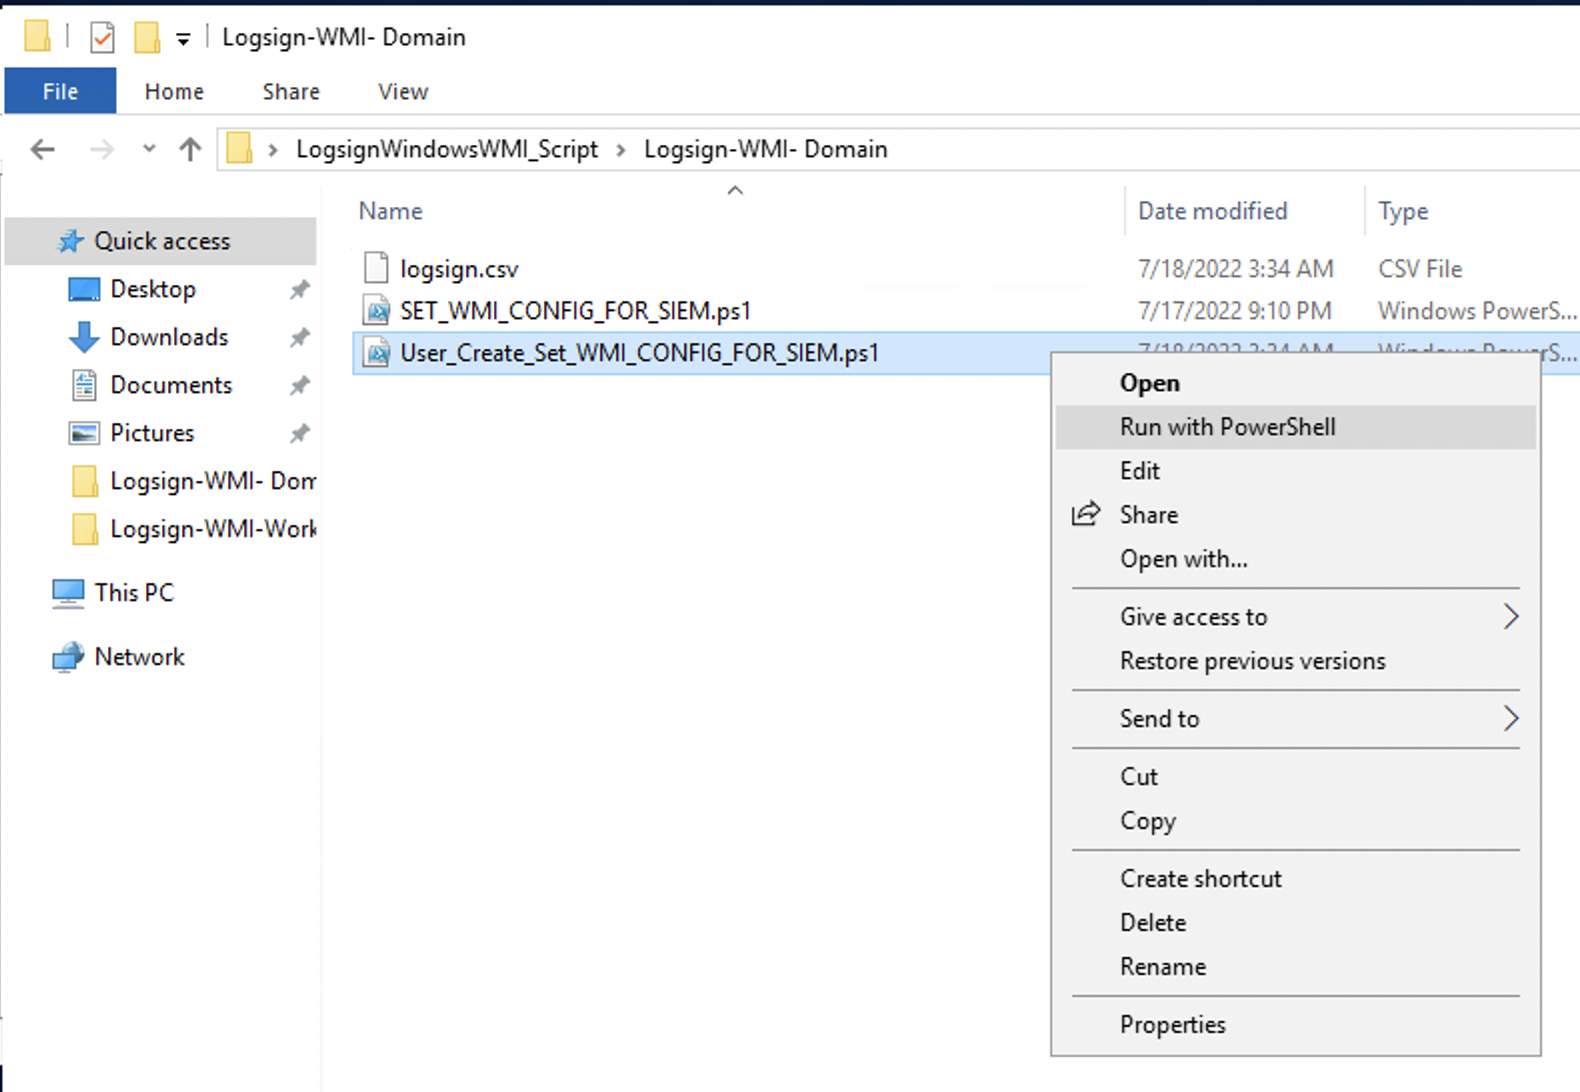Sort by the Name column header
Viewport: 1580px width, 1092px height.
tap(391, 211)
